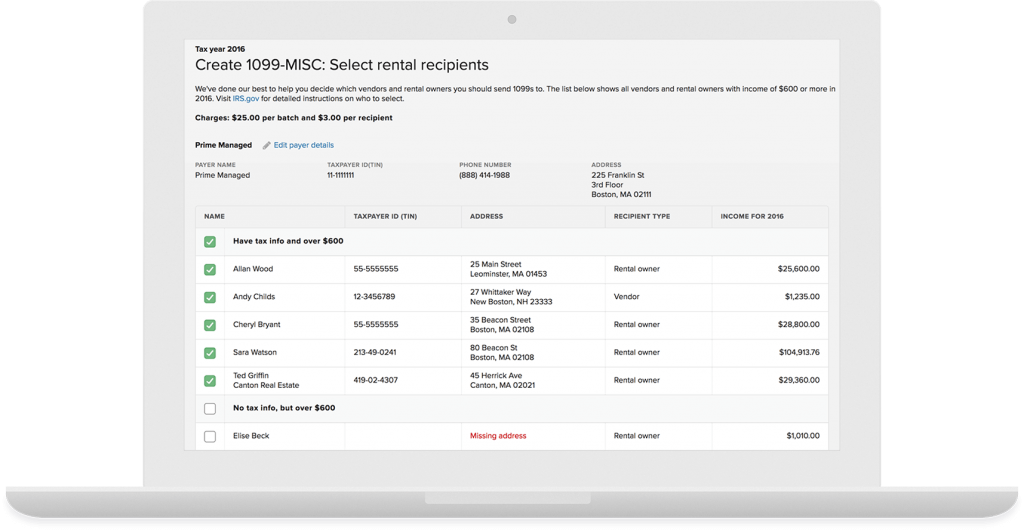Screen dimensions: 1024x530
Task: Select the Elise Beck checkbox
Action: 210,436
